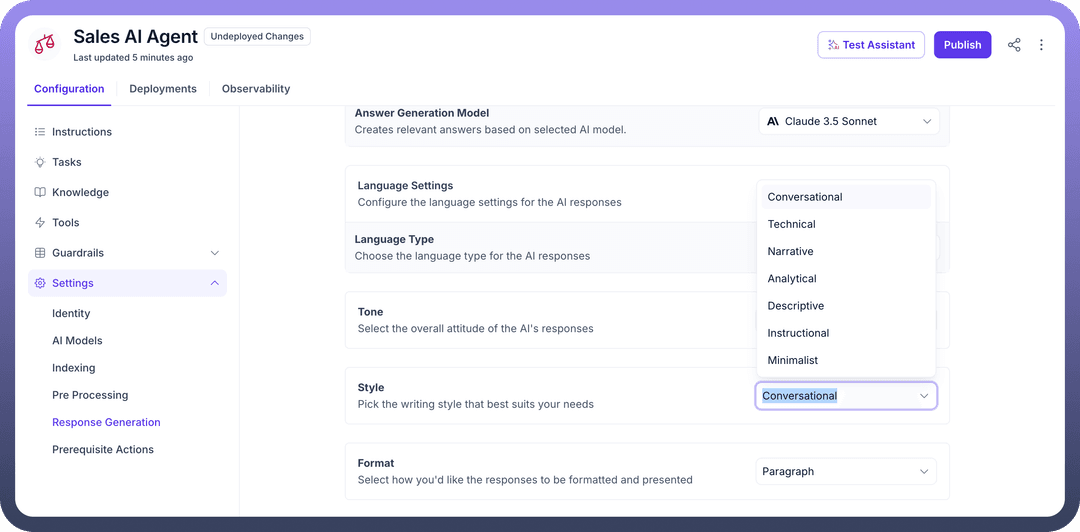1080x532 pixels.
Task: Switch to the Observability tab
Action: pyautogui.click(x=256, y=89)
